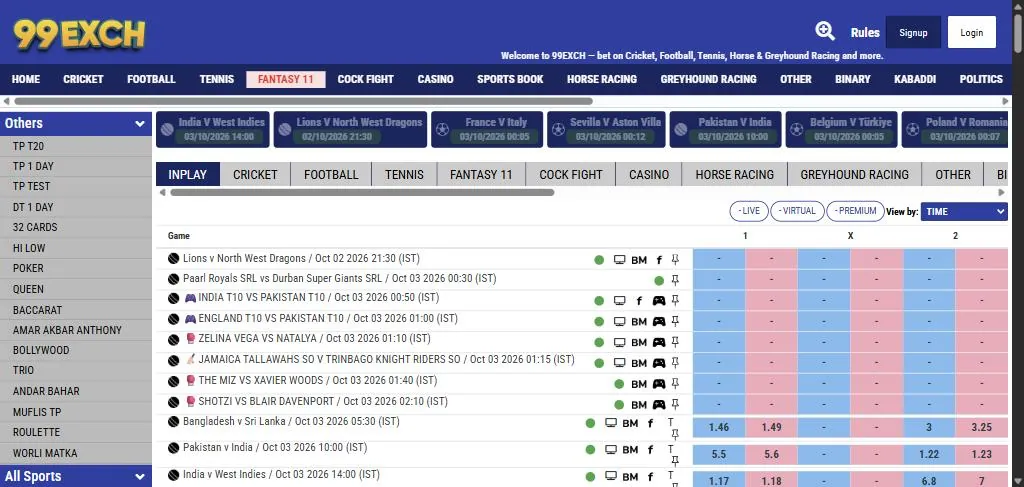Viewport: 1024px width, 487px height.
Task: Open the 99EXCH logo home link
Action: (80, 35)
